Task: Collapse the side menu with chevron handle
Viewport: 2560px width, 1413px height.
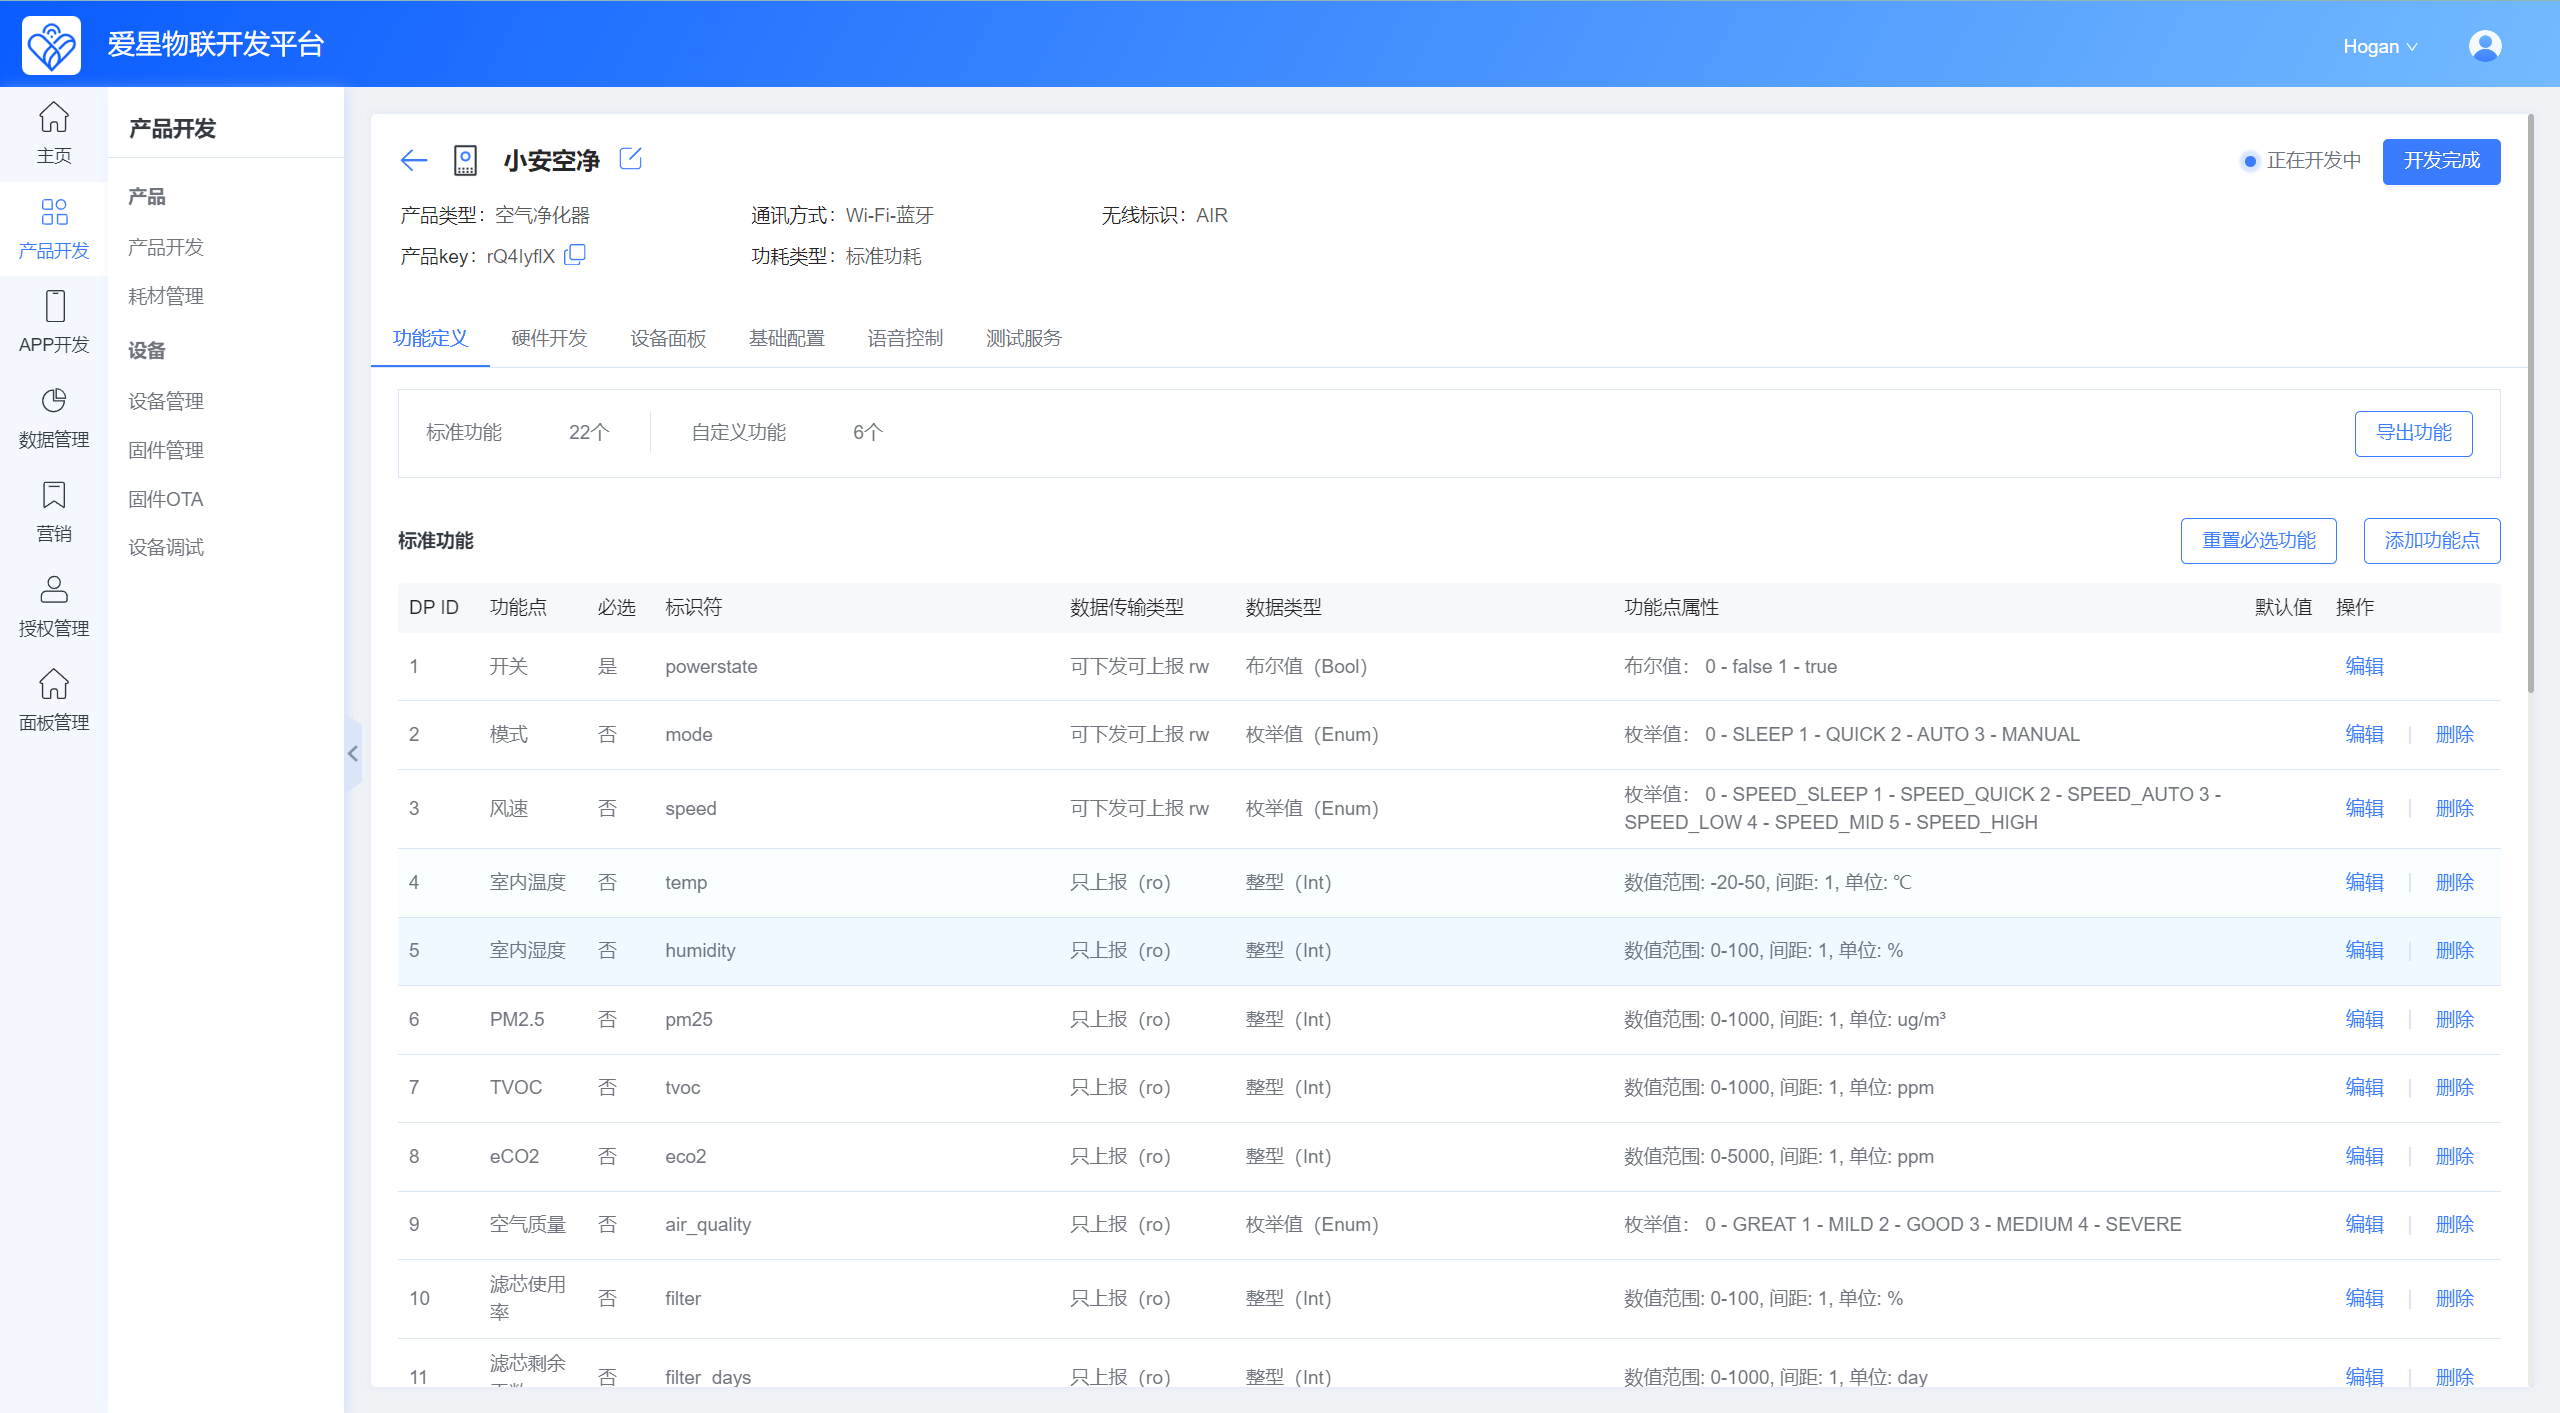Action: tap(353, 754)
